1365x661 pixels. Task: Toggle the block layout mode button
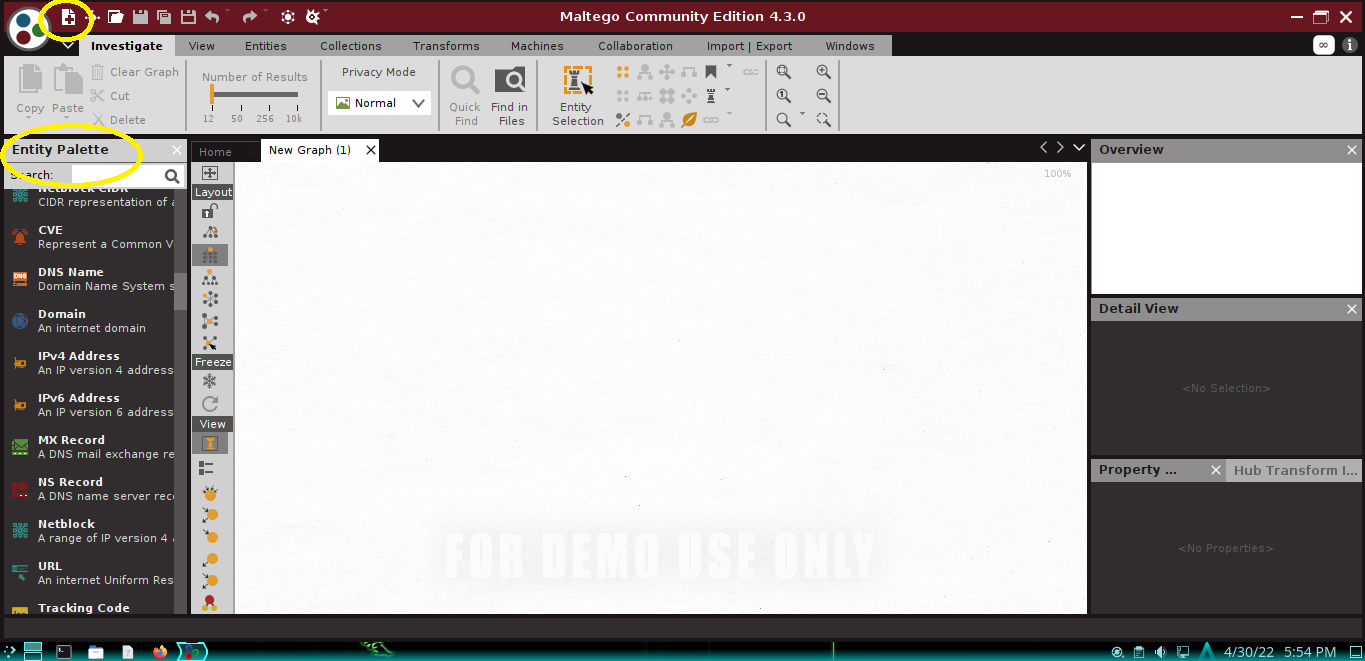tap(210, 255)
